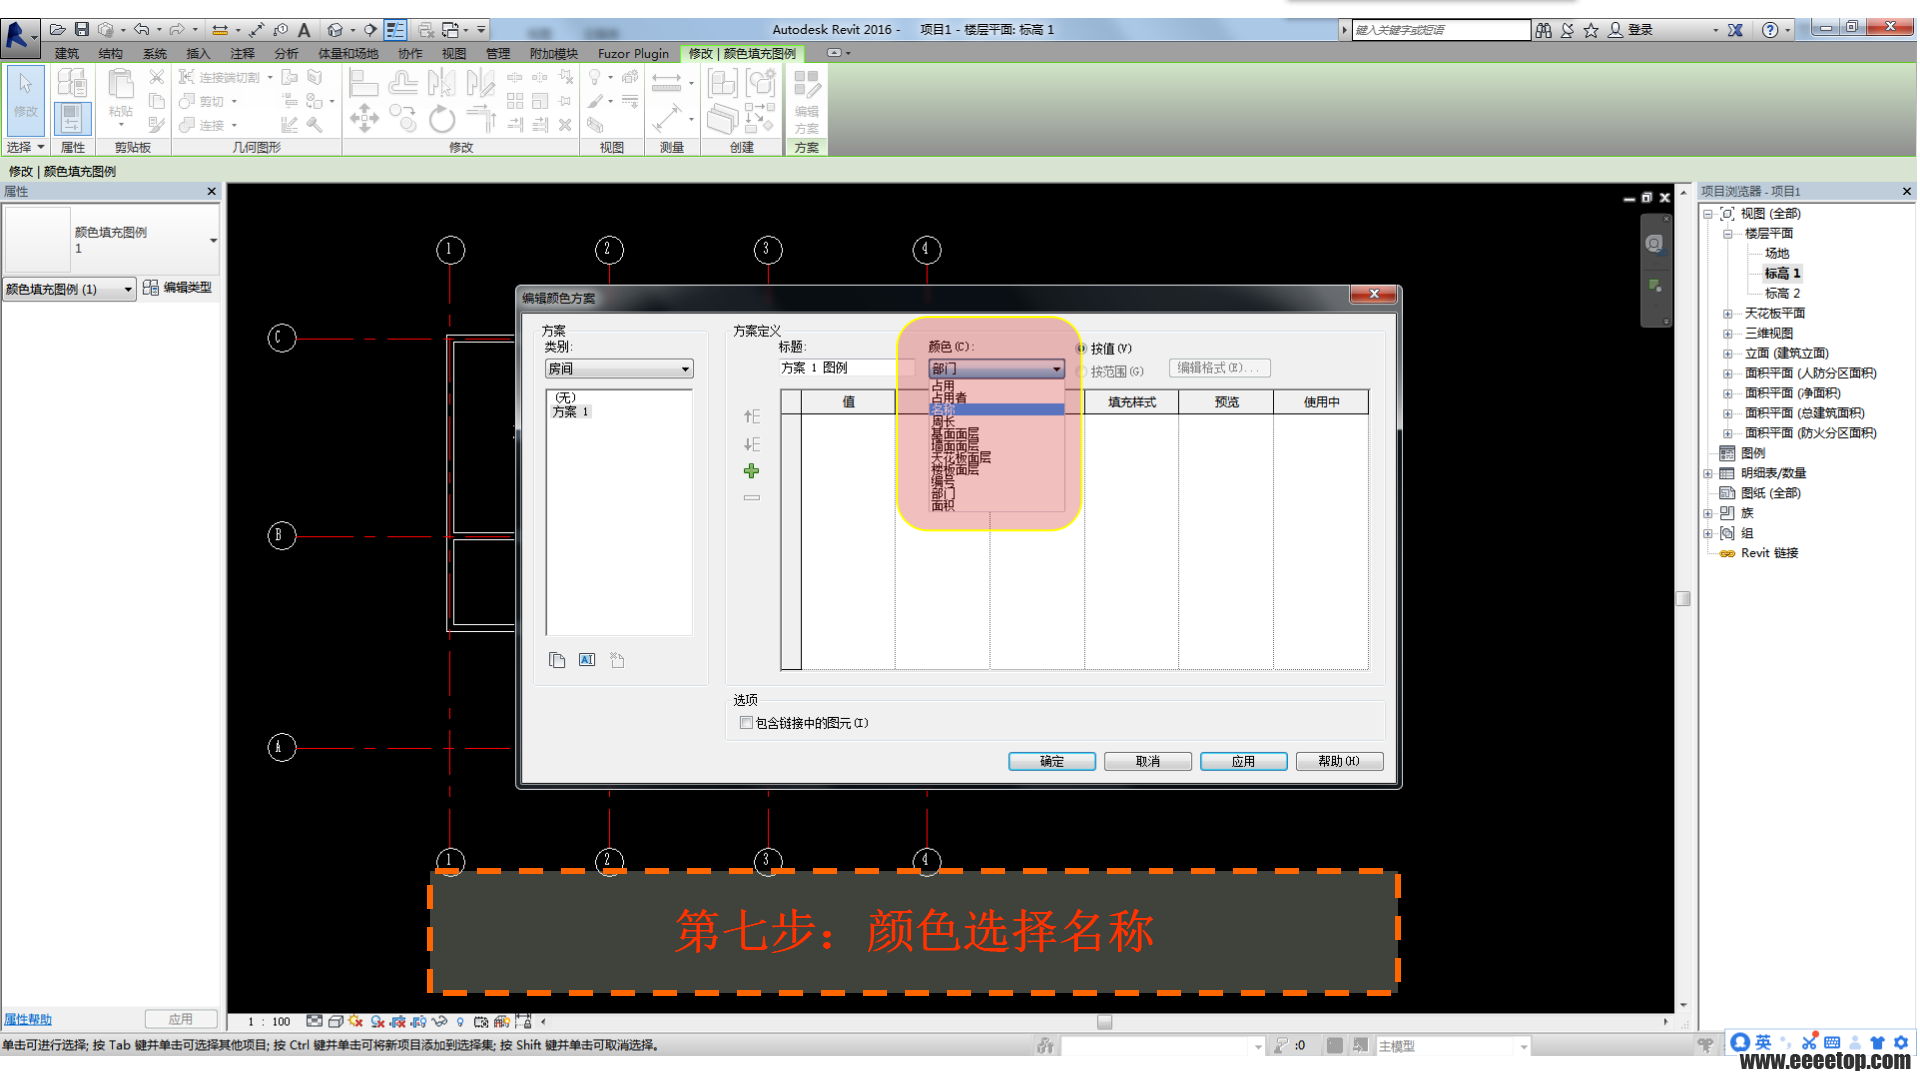Open the Fuzor Plugin ribbon tab
Viewport: 1920px width, 1080px height.
click(x=633, y=54)
